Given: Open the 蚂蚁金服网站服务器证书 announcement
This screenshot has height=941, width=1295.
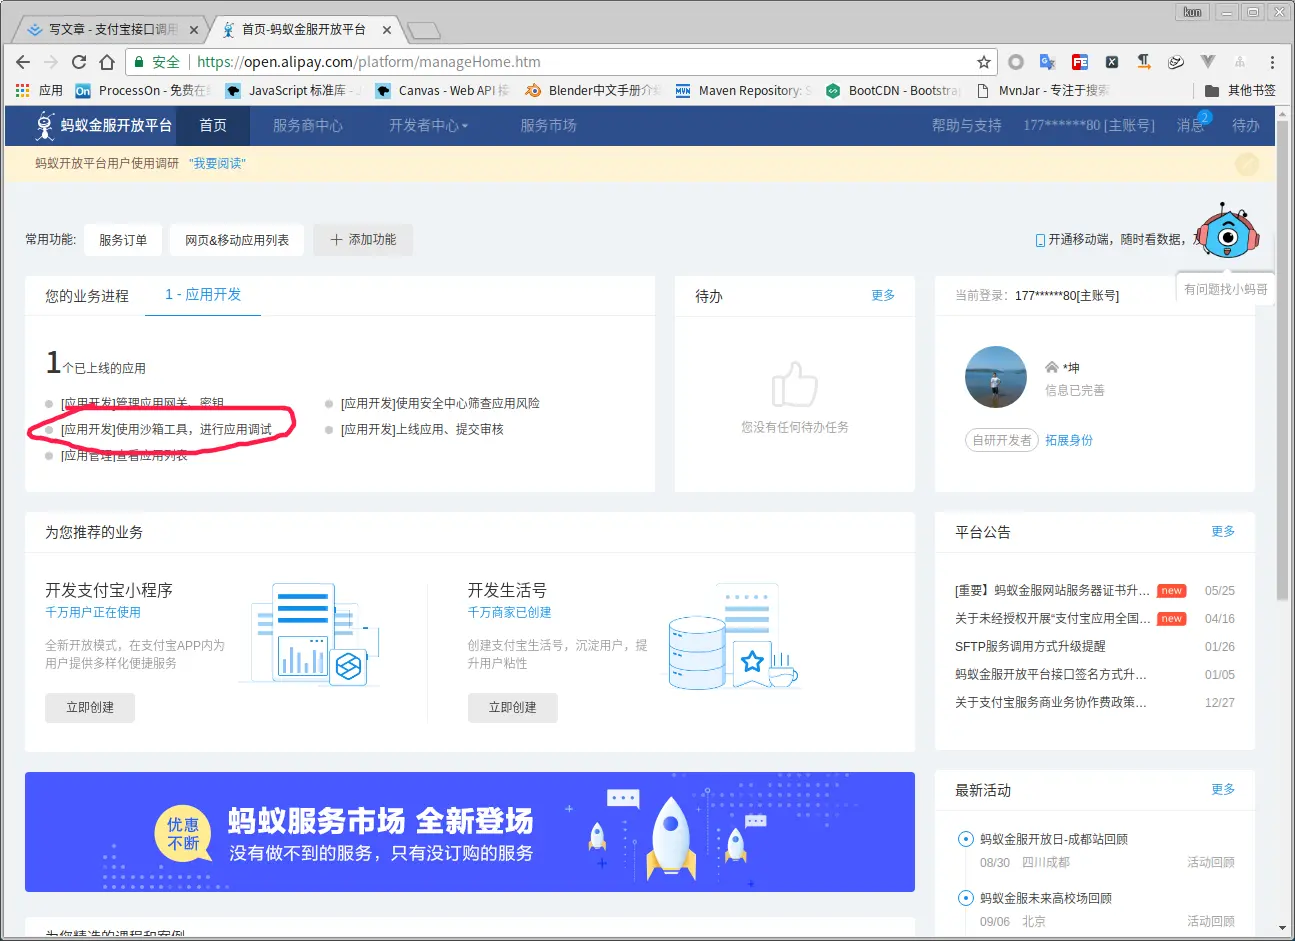Looking at the screenshot, I should (x=1052, y=591).
